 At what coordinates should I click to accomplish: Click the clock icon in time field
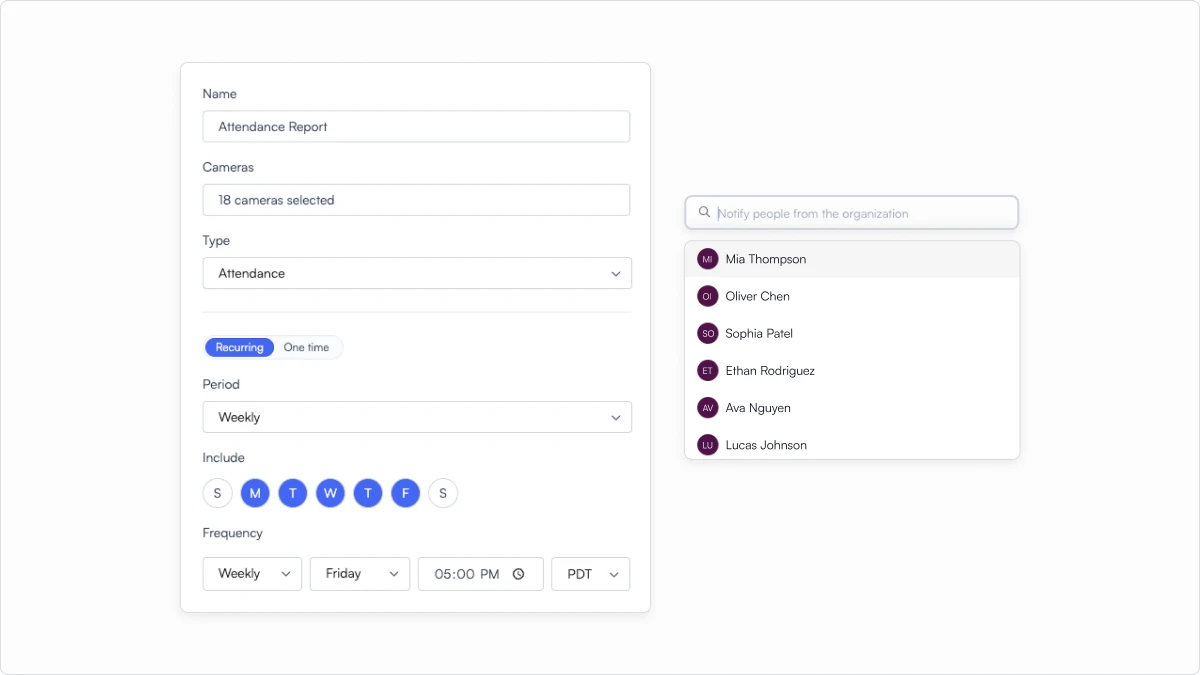tap(518, 574)
